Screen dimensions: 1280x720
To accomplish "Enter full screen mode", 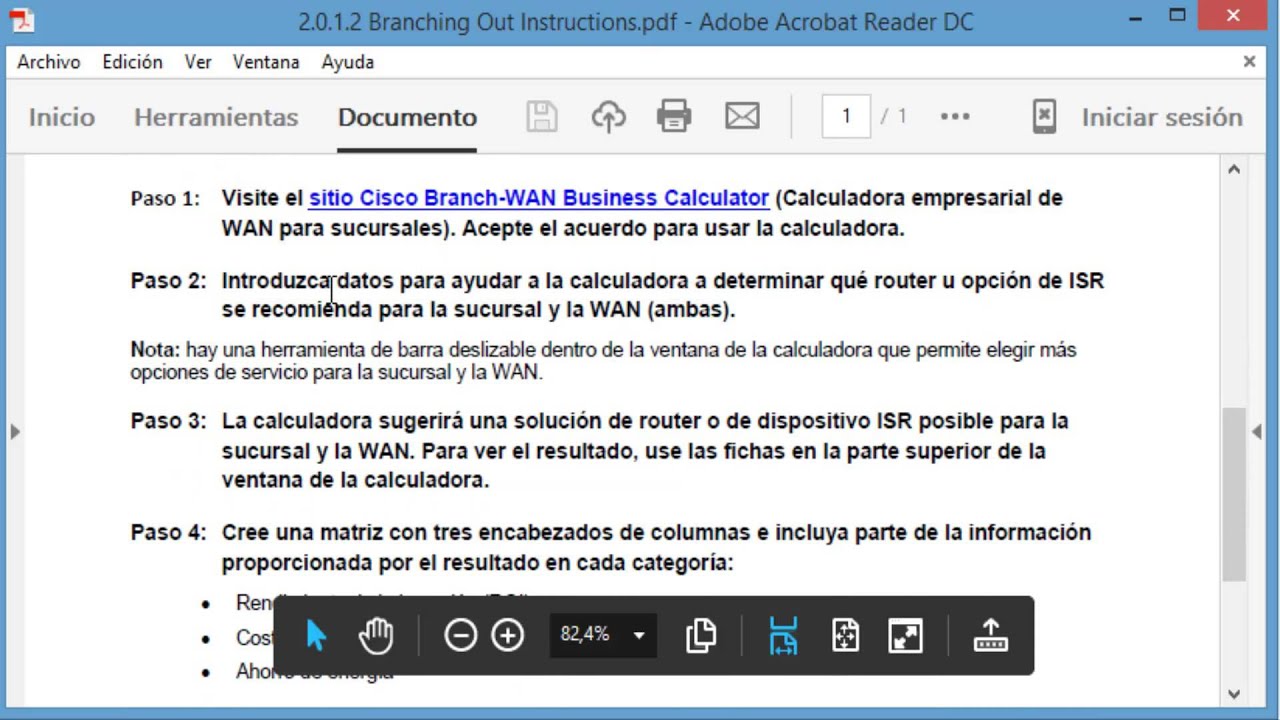I will coord(906,635).
